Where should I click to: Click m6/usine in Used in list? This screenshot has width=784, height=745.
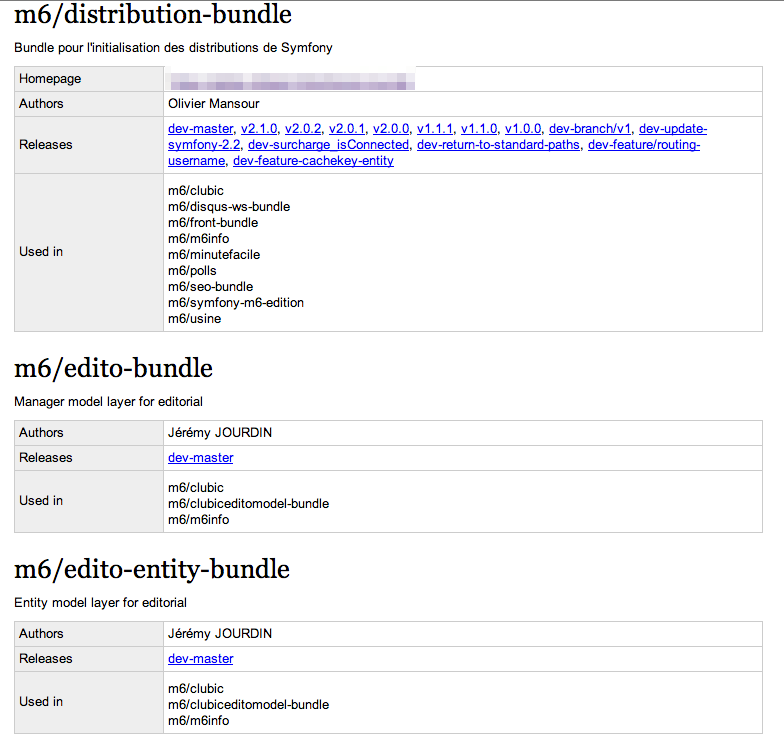pyautogui.click(x=194, y=318)
